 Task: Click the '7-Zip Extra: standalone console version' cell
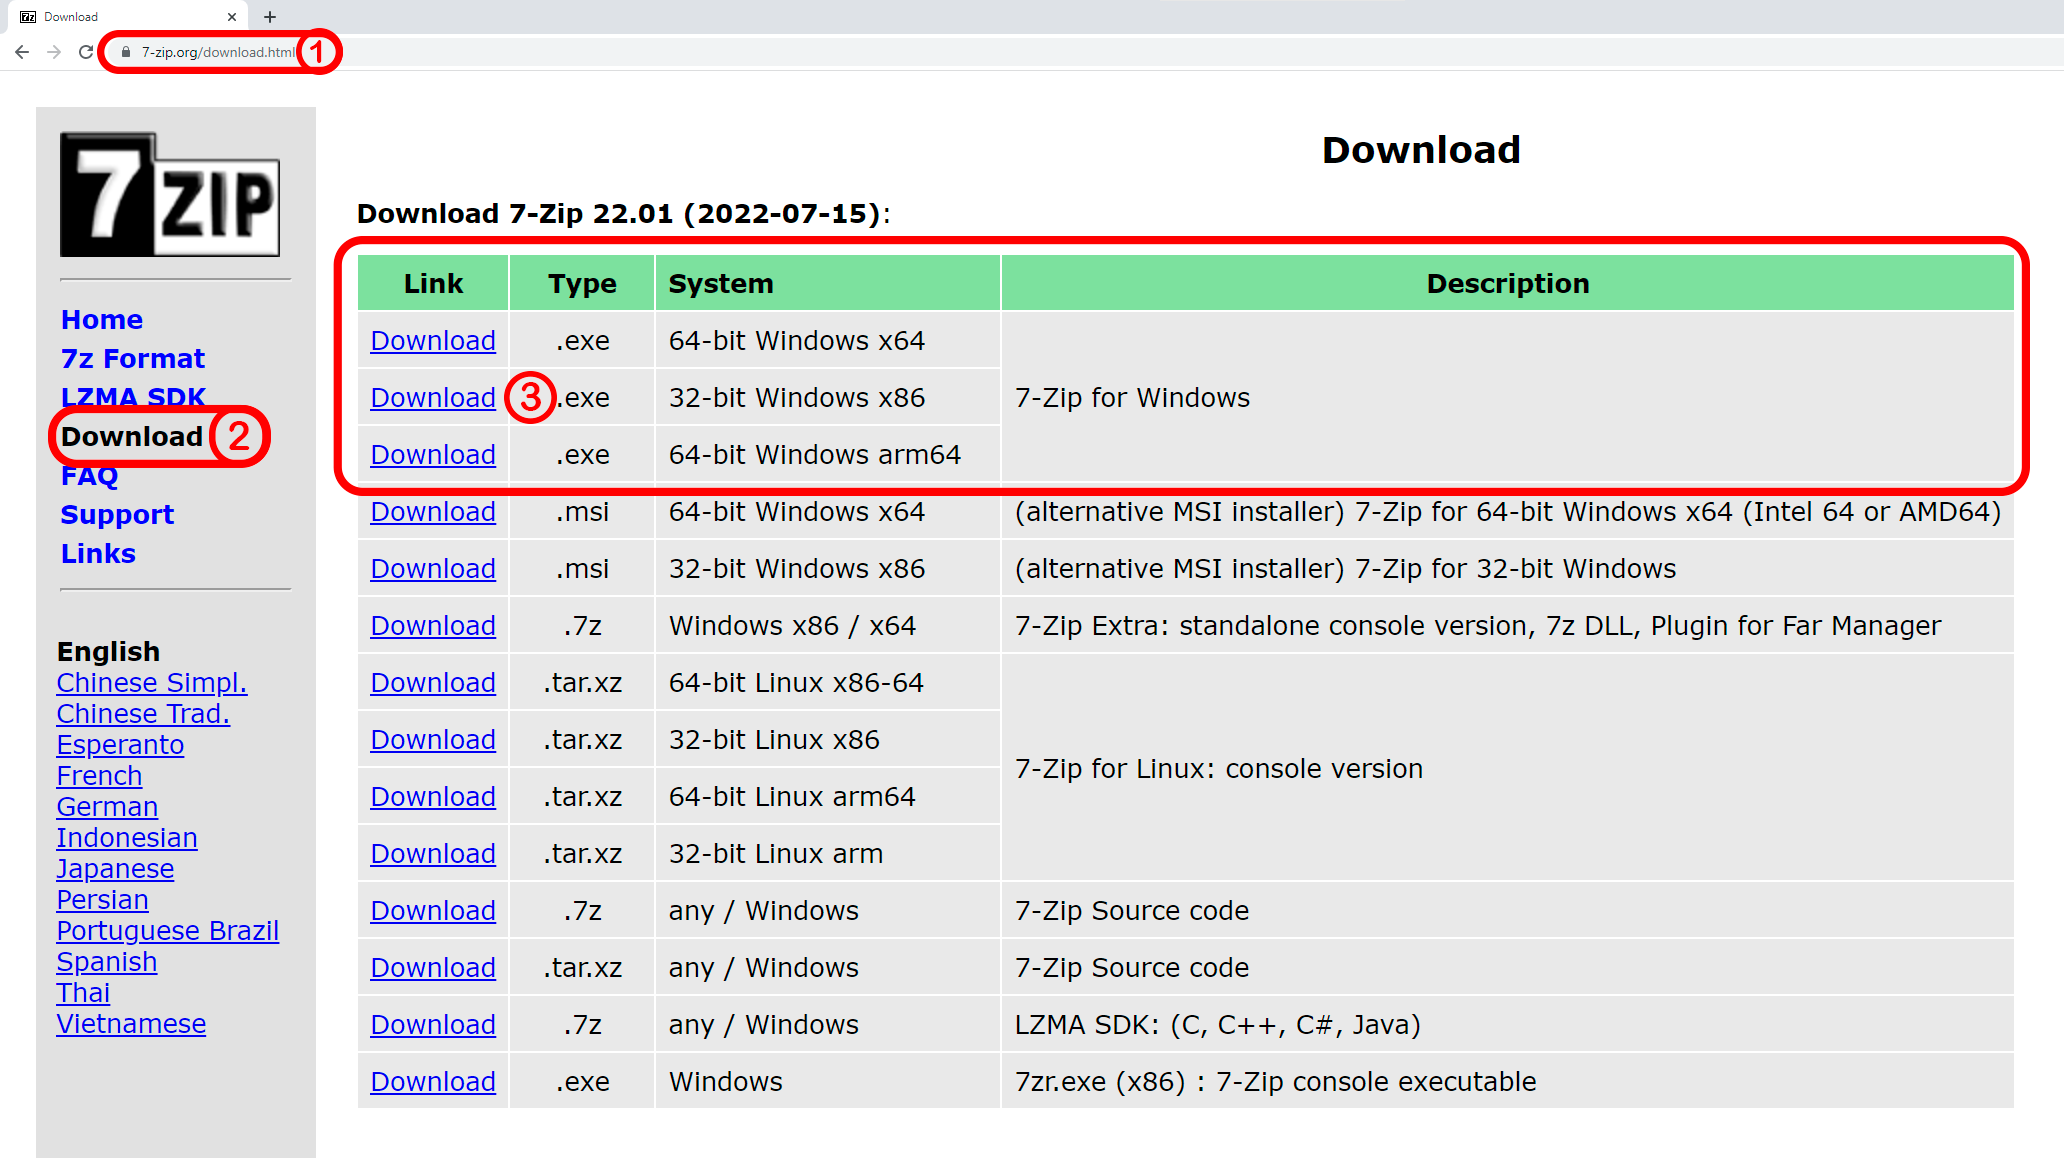tap(1508, 626)
